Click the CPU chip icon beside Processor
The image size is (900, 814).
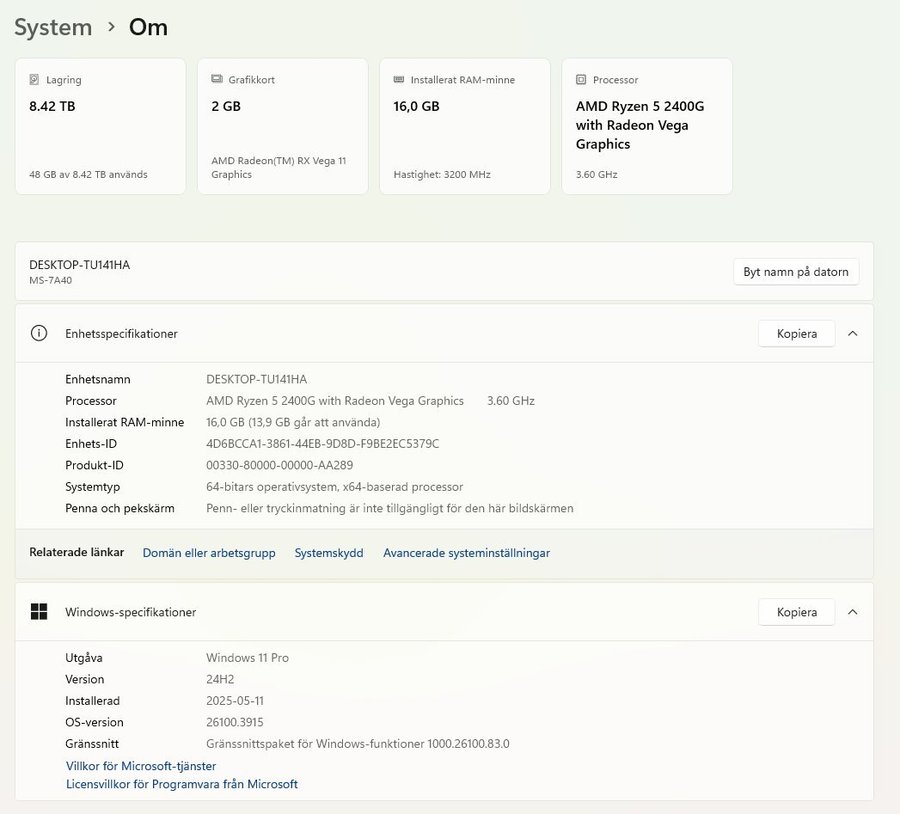click(x=581, y=79)
